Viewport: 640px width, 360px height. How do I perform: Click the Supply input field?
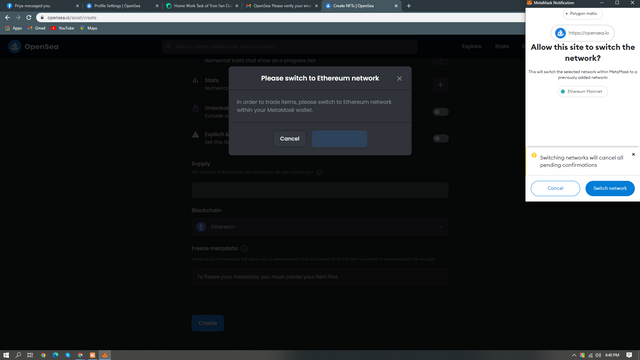click(320, 190)
